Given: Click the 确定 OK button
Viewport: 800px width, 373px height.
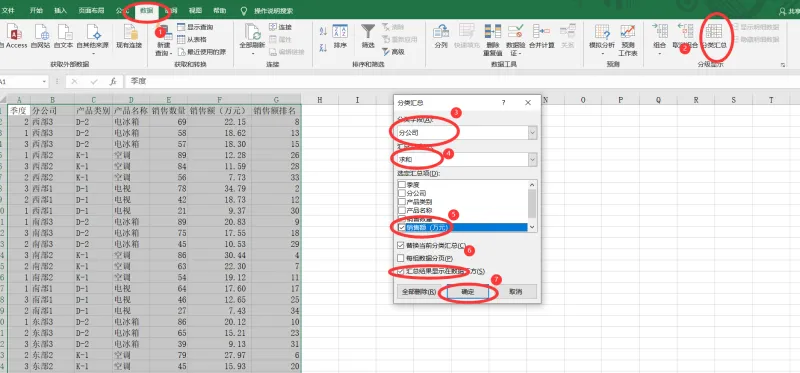Looking at the screenshot, I should pos(467,292).
